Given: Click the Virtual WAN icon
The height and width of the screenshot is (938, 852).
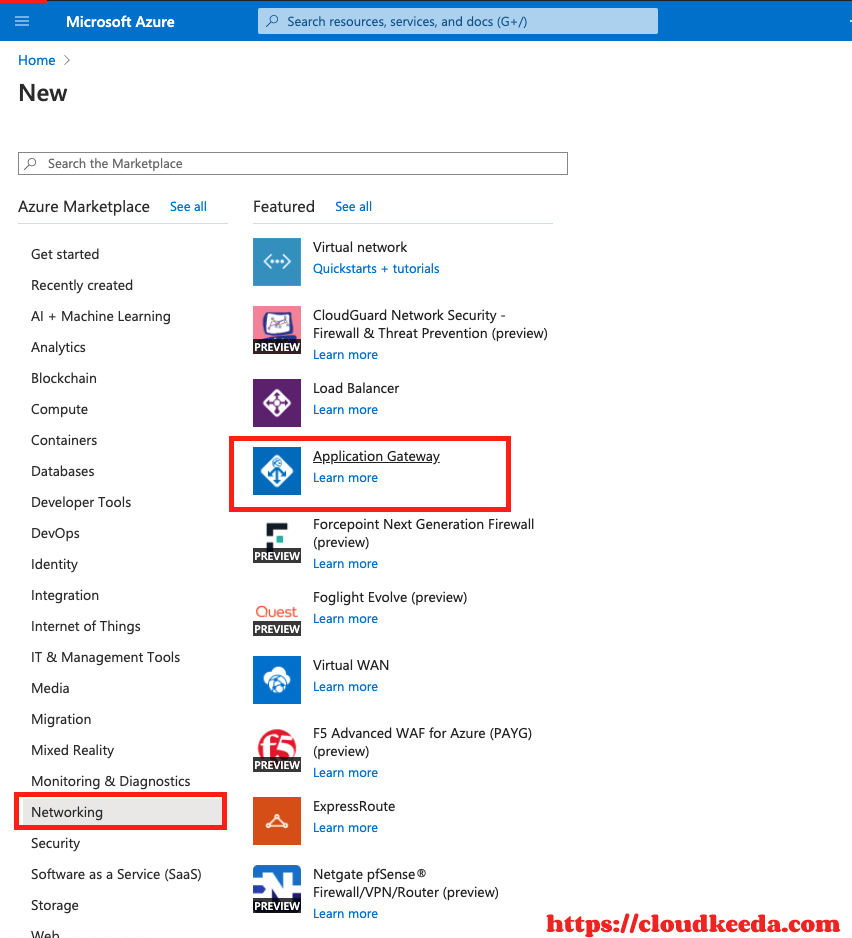Looking at the screenshot, I should pyautogui.click(x=276, y=680).
